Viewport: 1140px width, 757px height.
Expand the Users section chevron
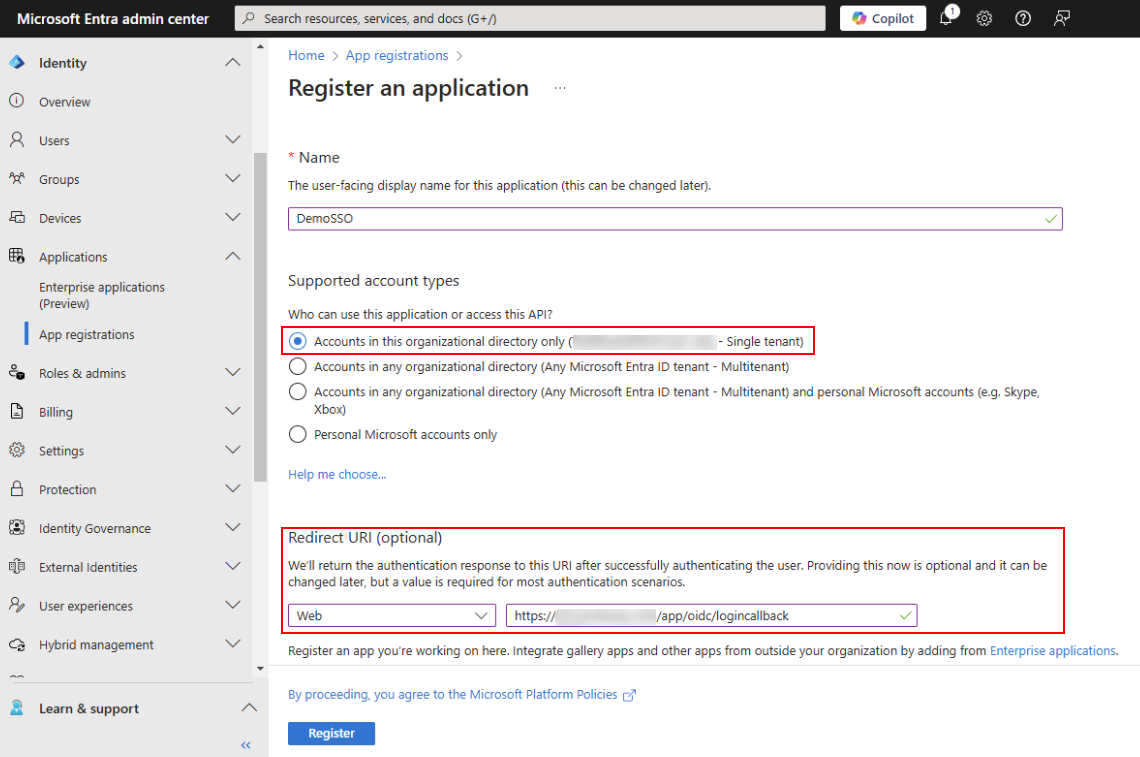coord(233,140)
